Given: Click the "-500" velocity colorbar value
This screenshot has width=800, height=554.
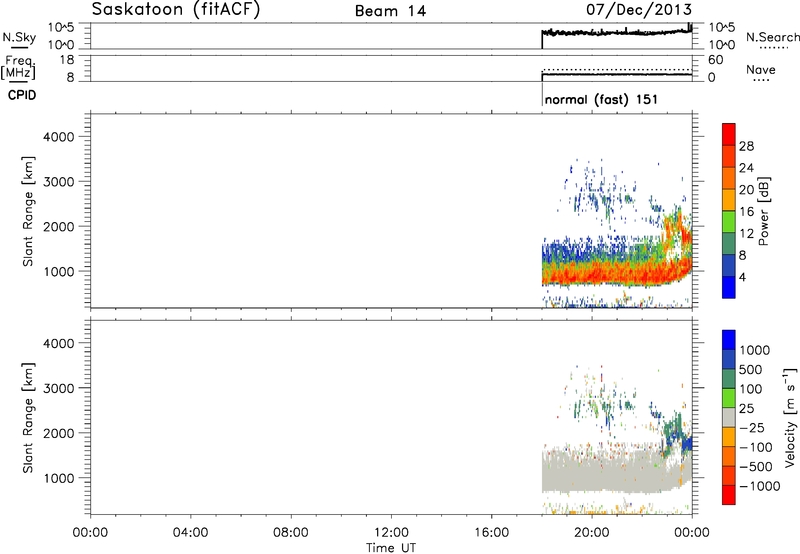Looking at the screenshot, I should pyautogui.click(x=755, y=466).
